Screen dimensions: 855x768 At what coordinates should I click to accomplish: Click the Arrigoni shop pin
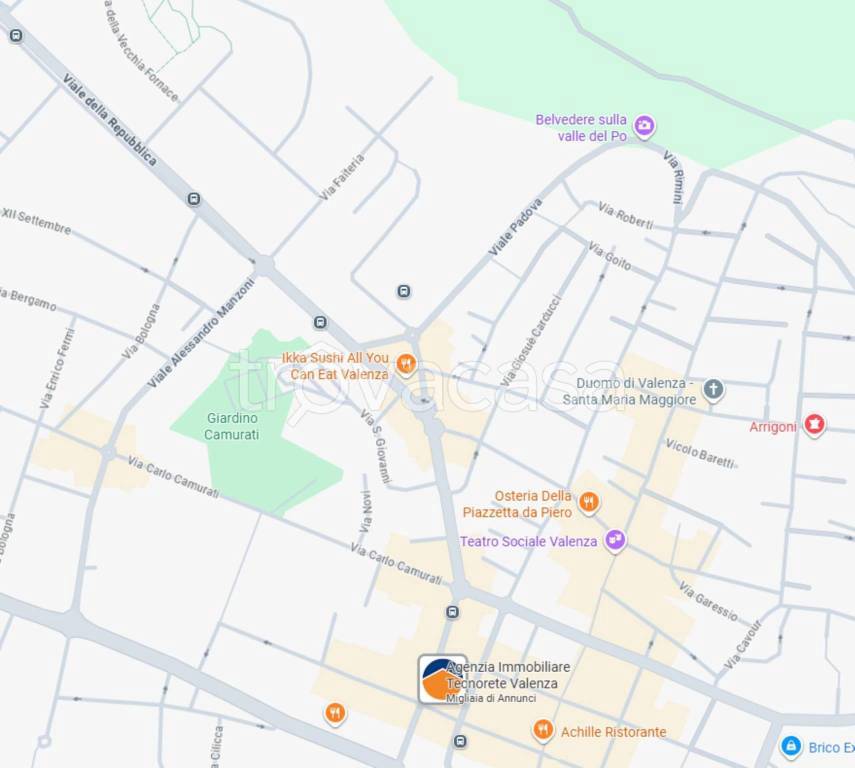(814, 424)
